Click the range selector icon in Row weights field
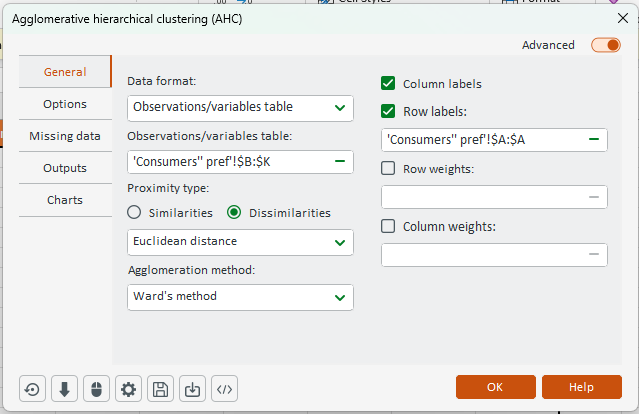Image resolution: width=639 pixels, height=414 pixels. (x=594, y=197)
